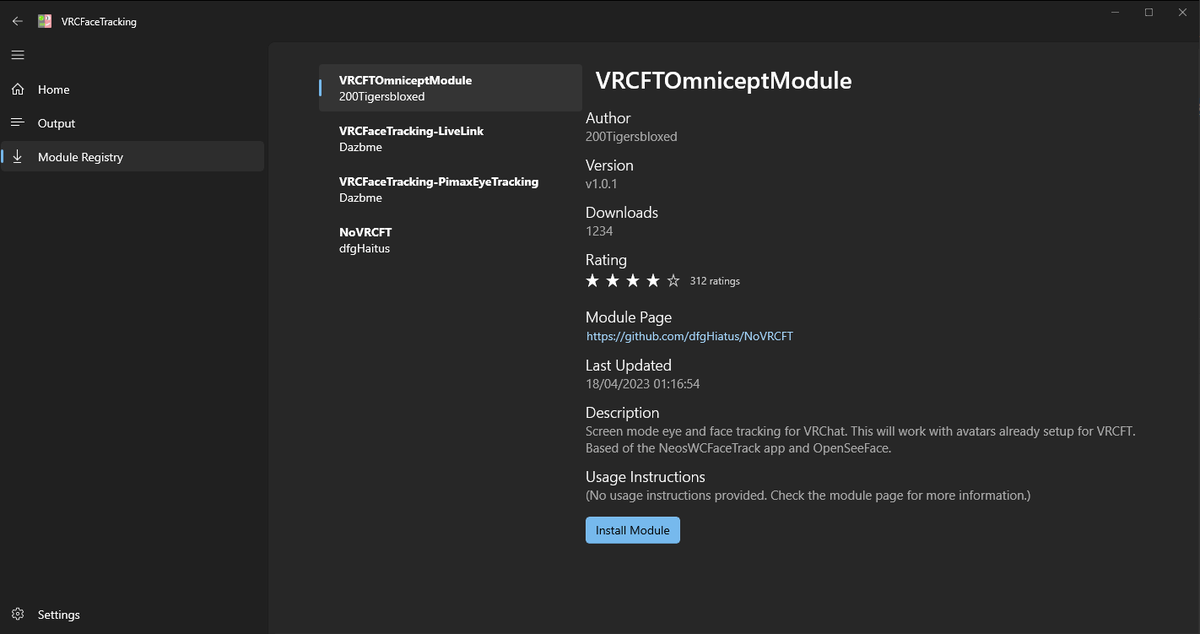1200x634 pixels.
Task: Select NoVRCFT module by dfgHaitus
Action: pos(450,240)
